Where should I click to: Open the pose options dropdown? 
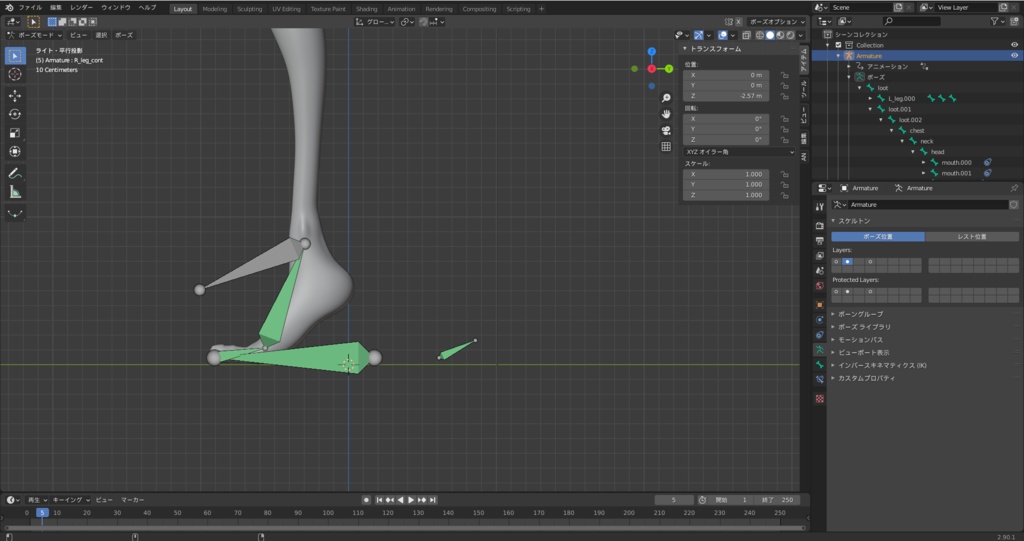click(x=776, y=22)
